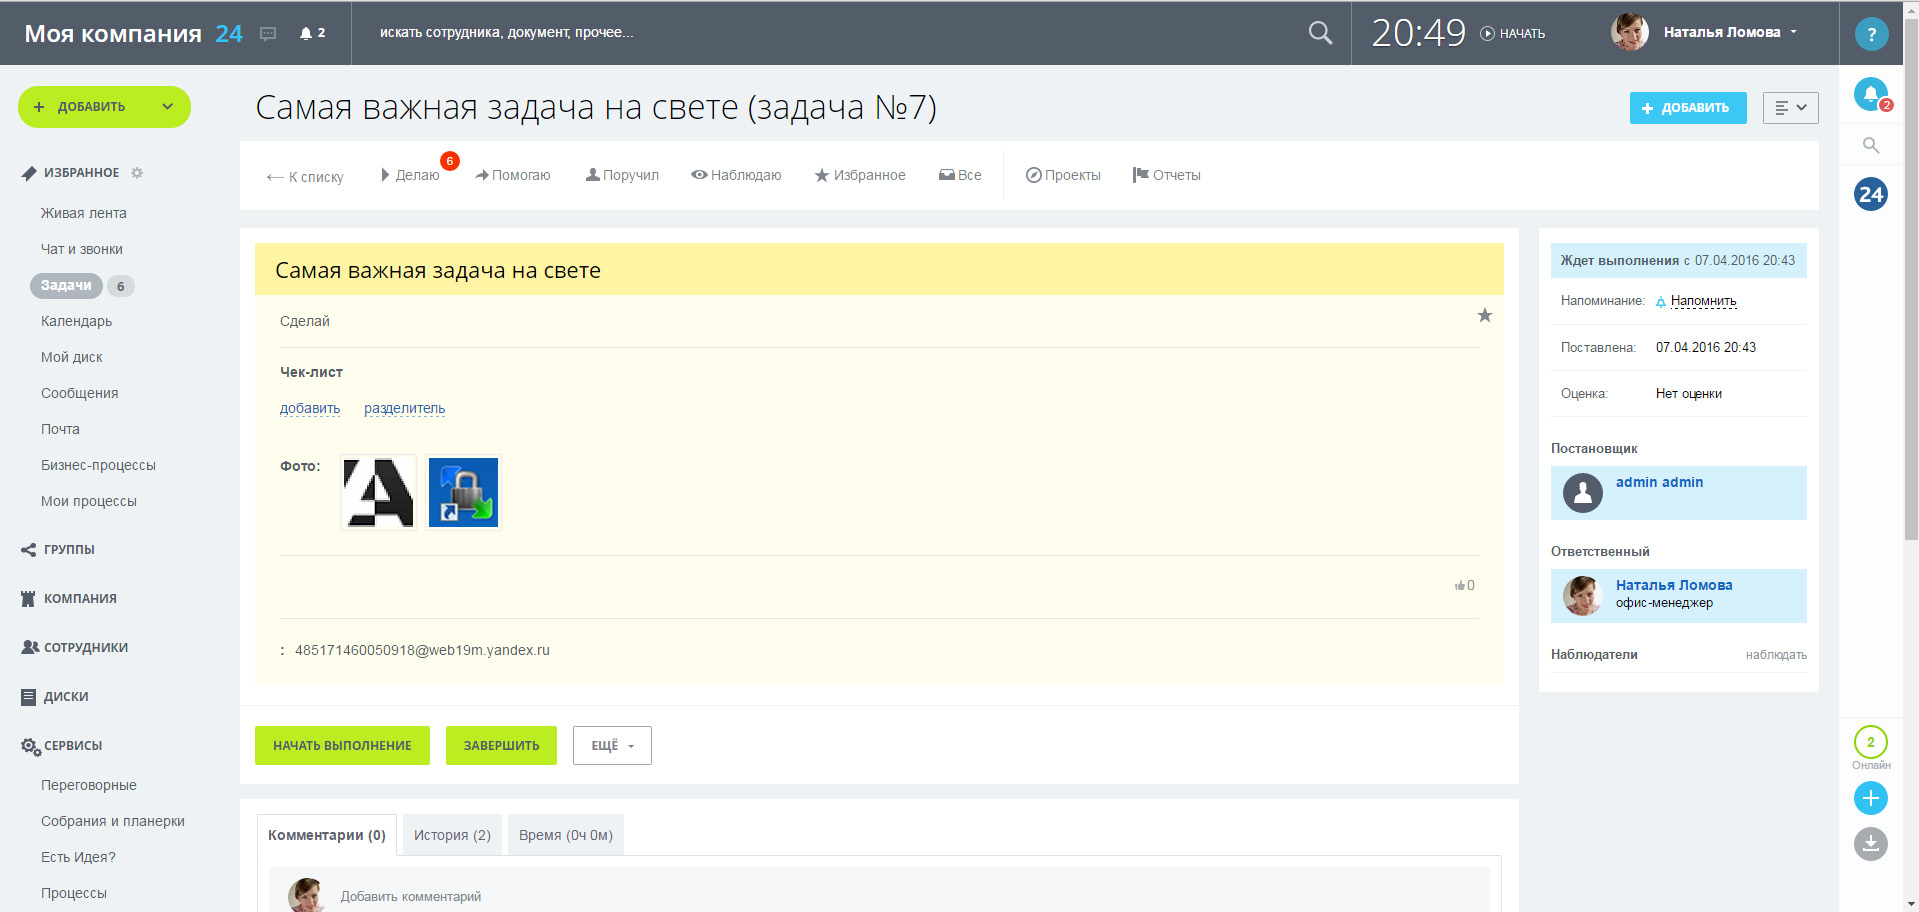Open the Наблюдаю task filter
1919x912 pixels.
click(x=736, y=175)
